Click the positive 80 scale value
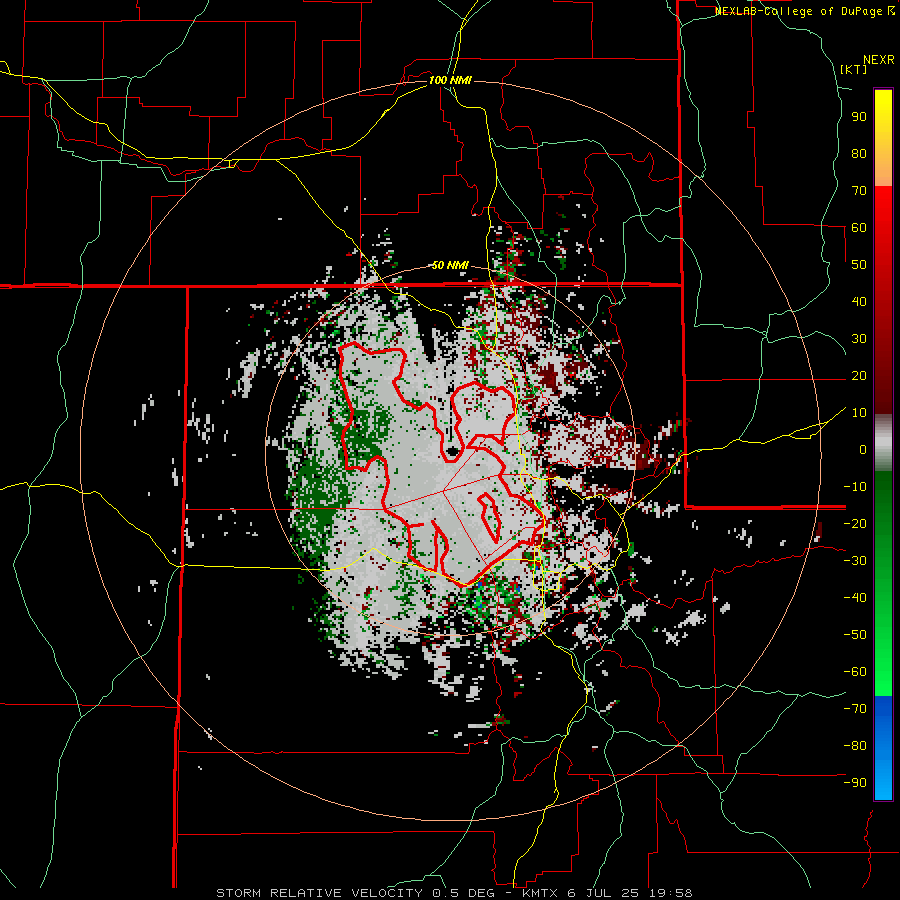 (x=859, y=154)
